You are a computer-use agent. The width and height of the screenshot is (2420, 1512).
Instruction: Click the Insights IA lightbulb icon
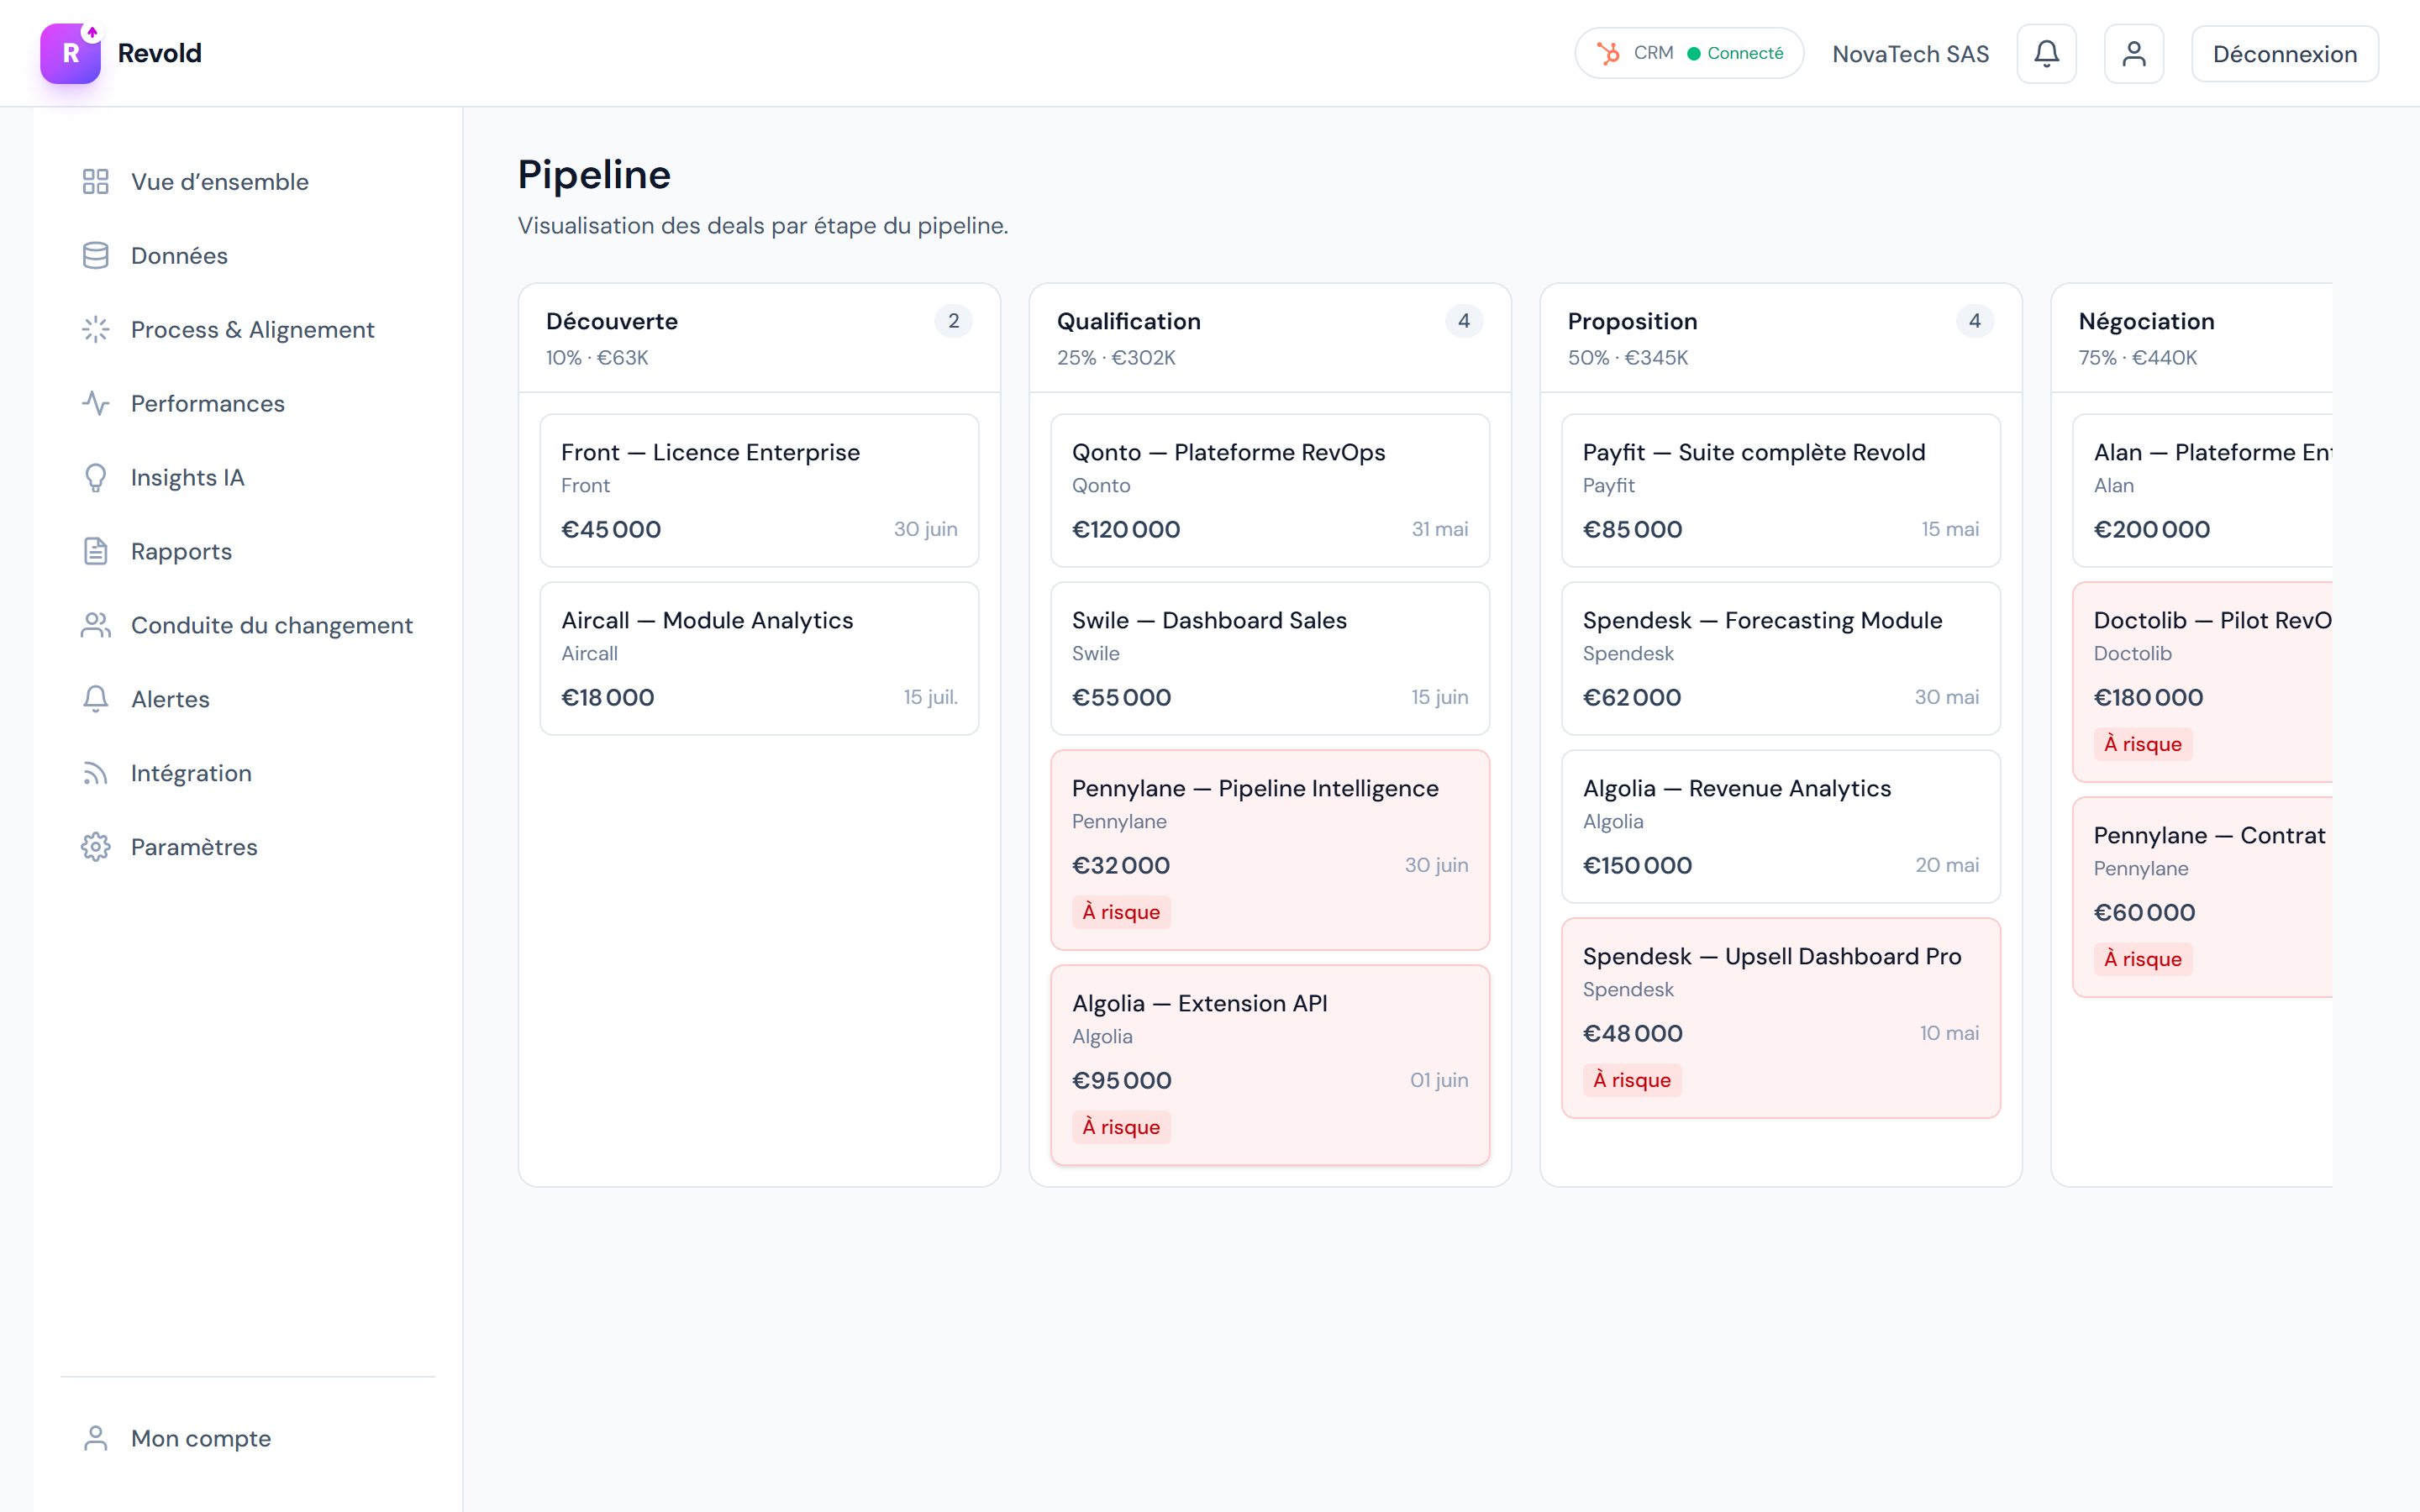coord(95,478)
